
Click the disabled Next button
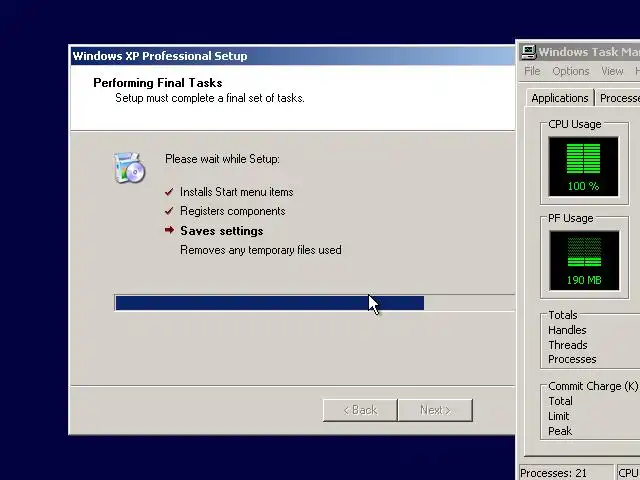pyautogui.click(x=435, y=410)
